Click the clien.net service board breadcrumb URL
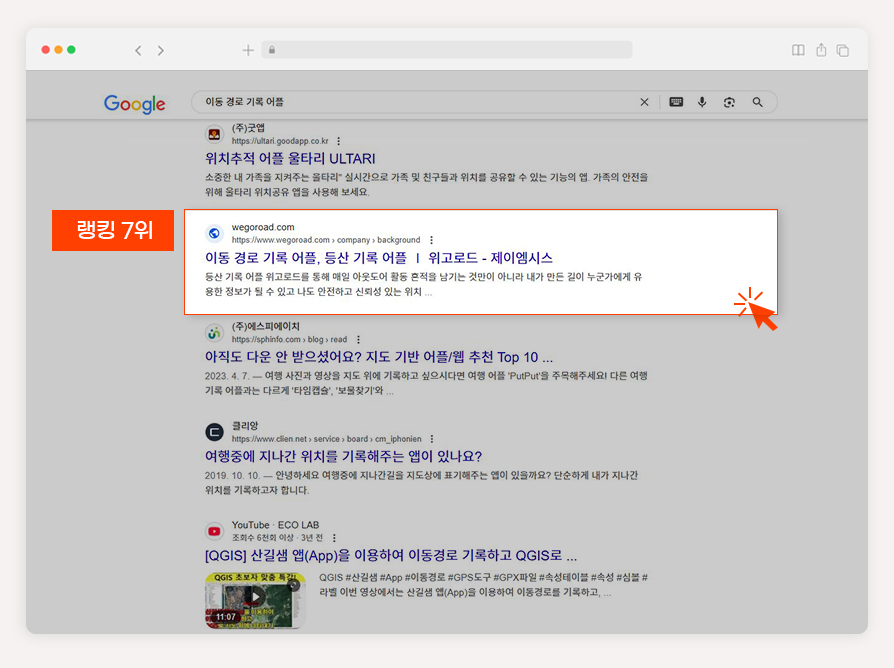Image resolution: width=894 pixels, height=668 pixels. (x=326, y=439)
